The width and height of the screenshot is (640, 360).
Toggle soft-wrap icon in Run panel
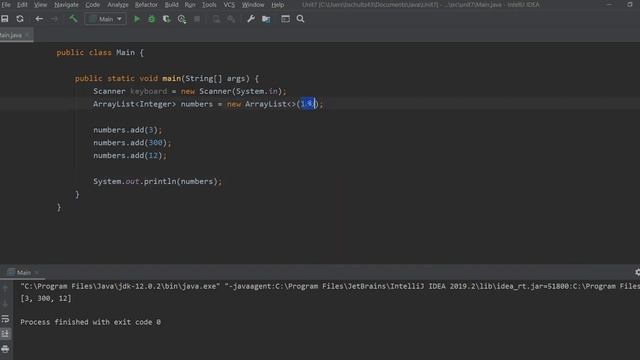[x=5, y=318]
